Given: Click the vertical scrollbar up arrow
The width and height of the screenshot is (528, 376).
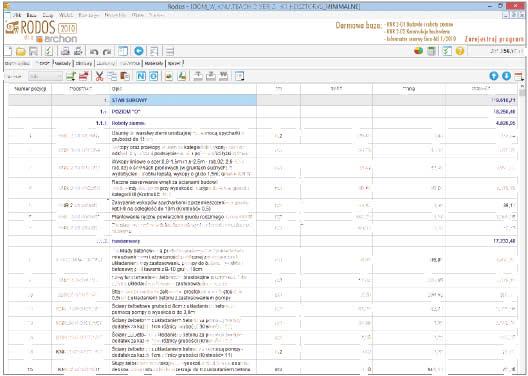Looking at the screenshot, I should pos(522,87).
